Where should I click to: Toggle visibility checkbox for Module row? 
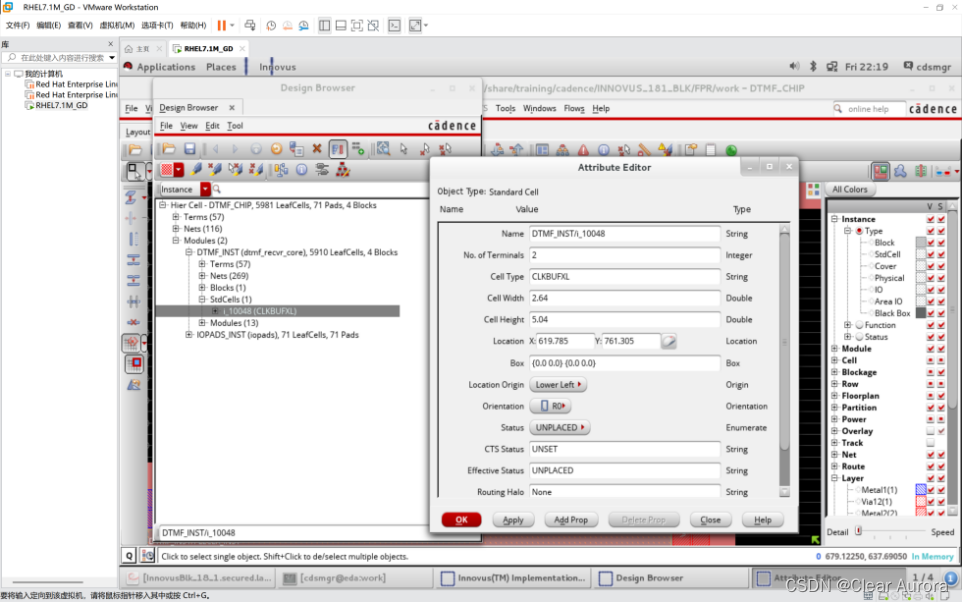[930, 349]
